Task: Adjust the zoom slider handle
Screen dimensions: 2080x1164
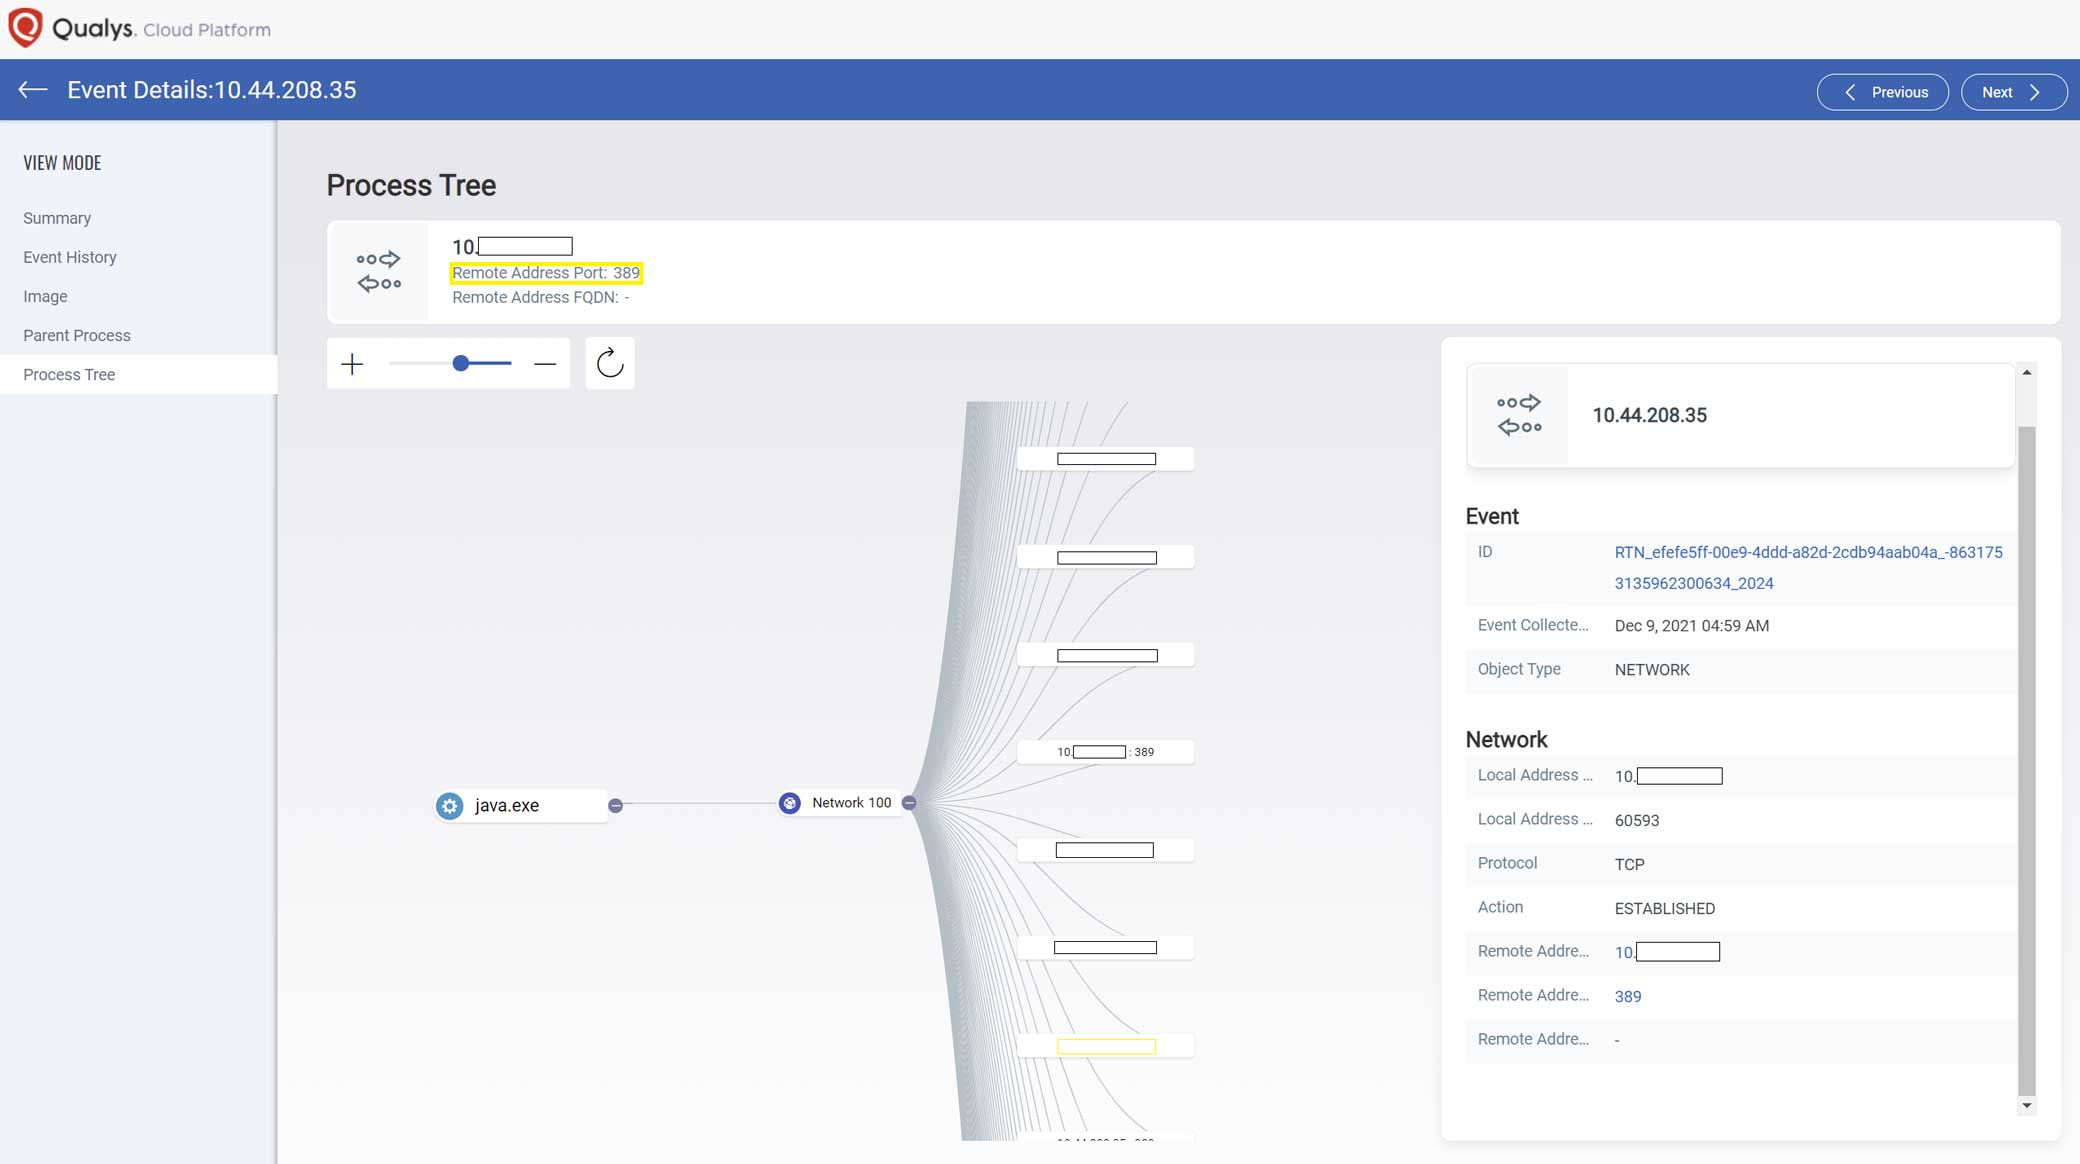Action: tap(461, 364)
